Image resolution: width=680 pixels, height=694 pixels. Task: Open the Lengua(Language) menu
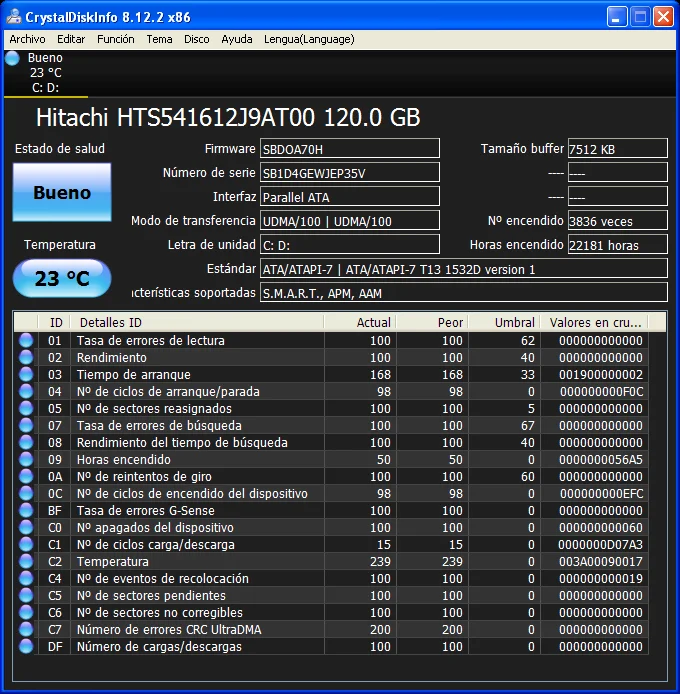tap(309, 39)
